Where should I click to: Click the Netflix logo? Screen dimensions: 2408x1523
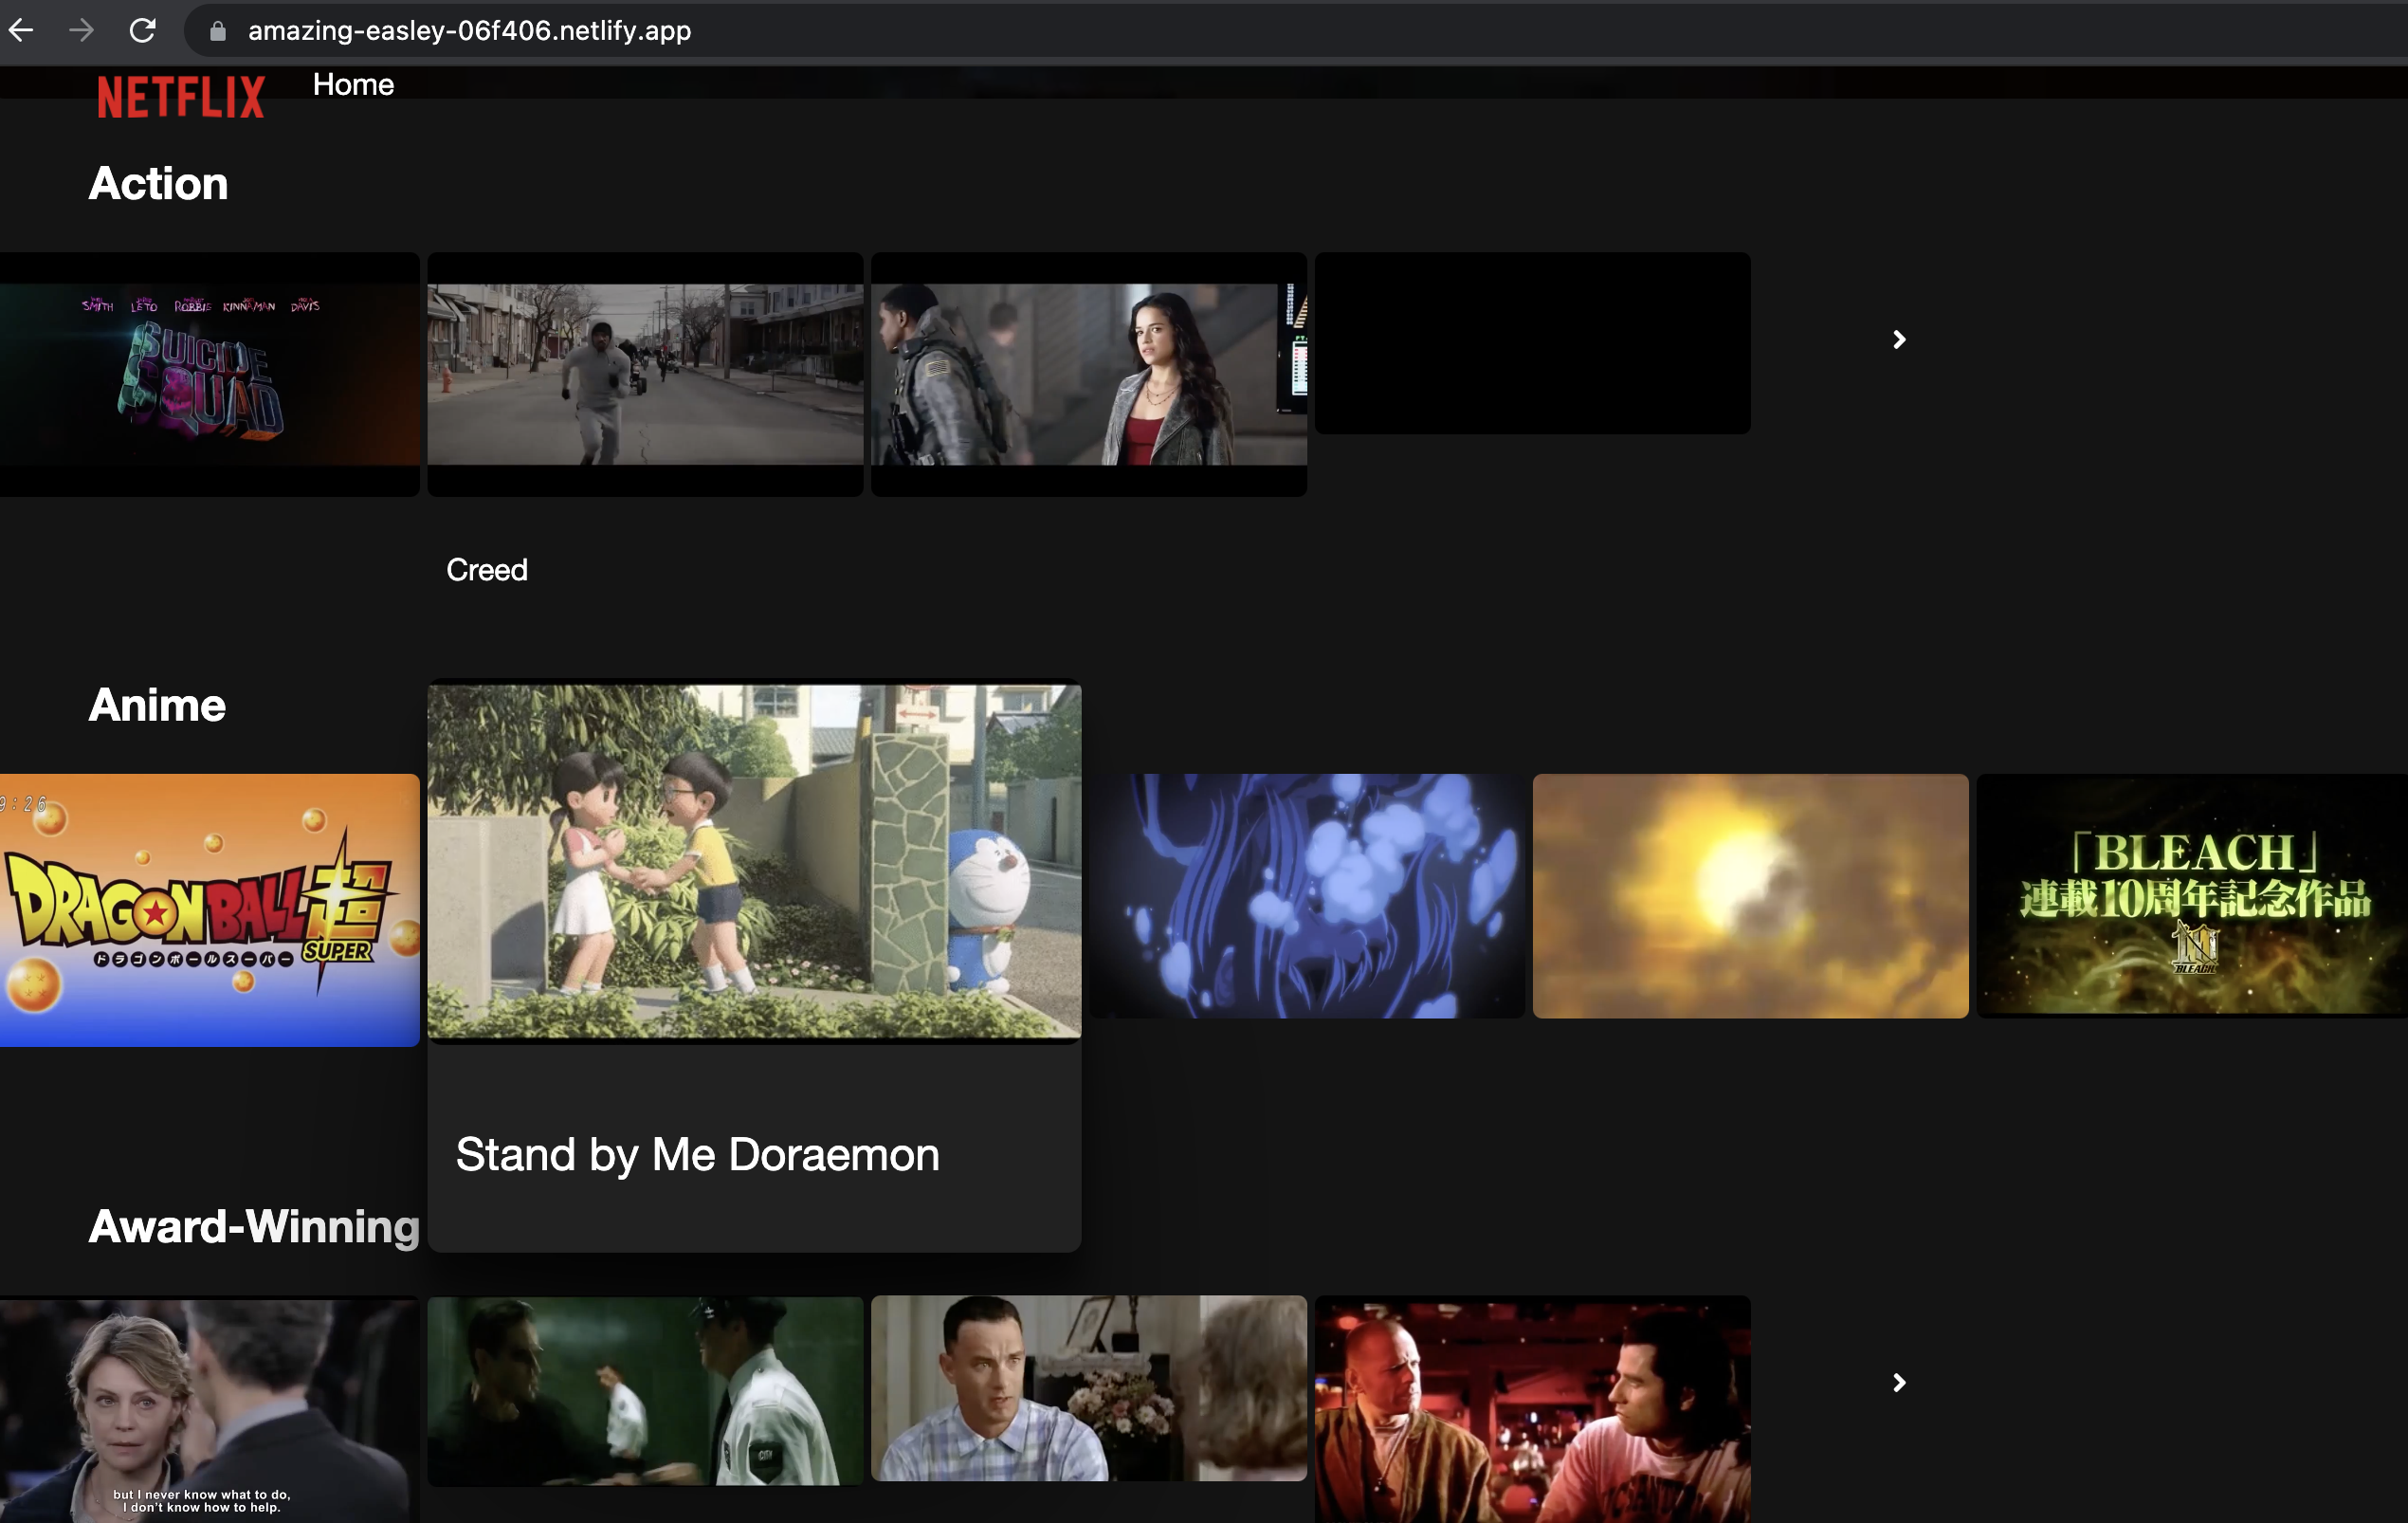[x=181, y=97]
